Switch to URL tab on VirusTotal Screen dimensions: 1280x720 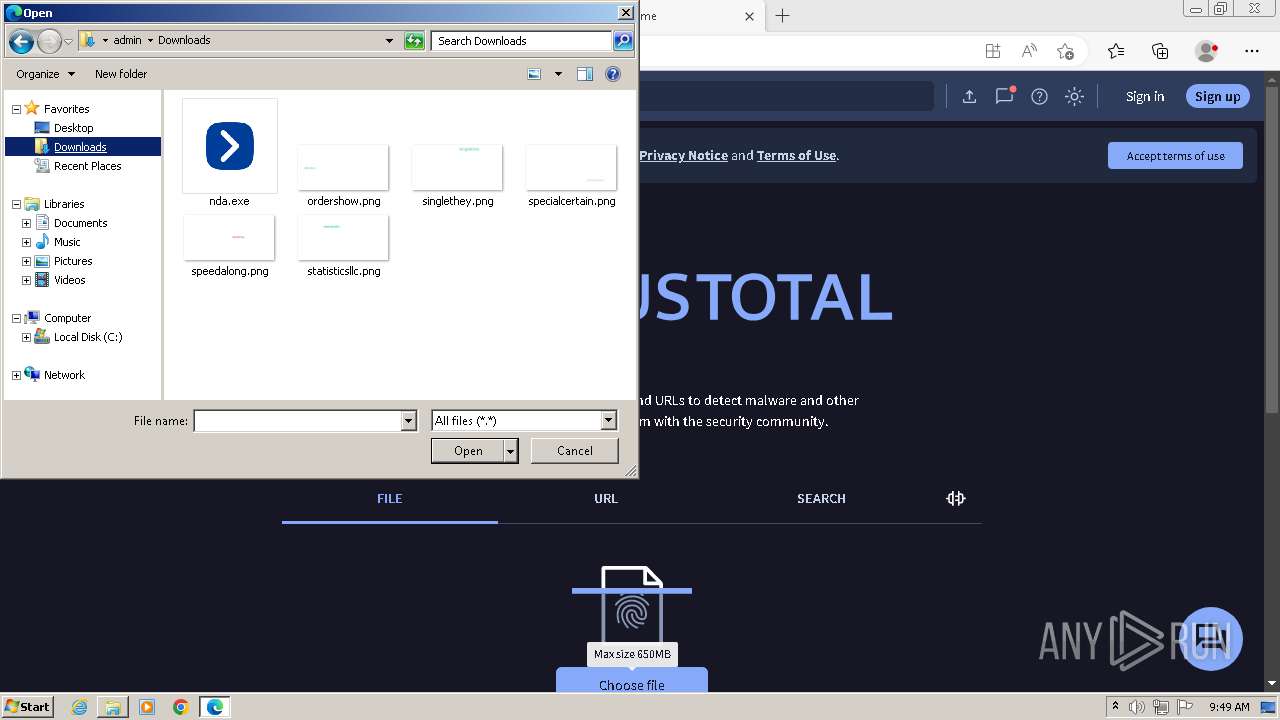[606, 498]
